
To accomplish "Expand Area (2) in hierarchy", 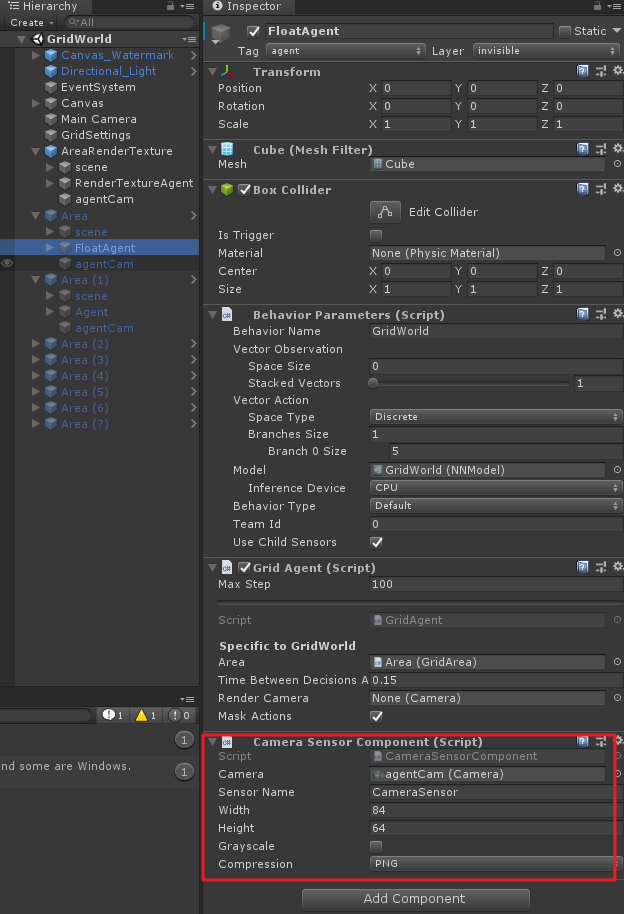I will (36, 344).
